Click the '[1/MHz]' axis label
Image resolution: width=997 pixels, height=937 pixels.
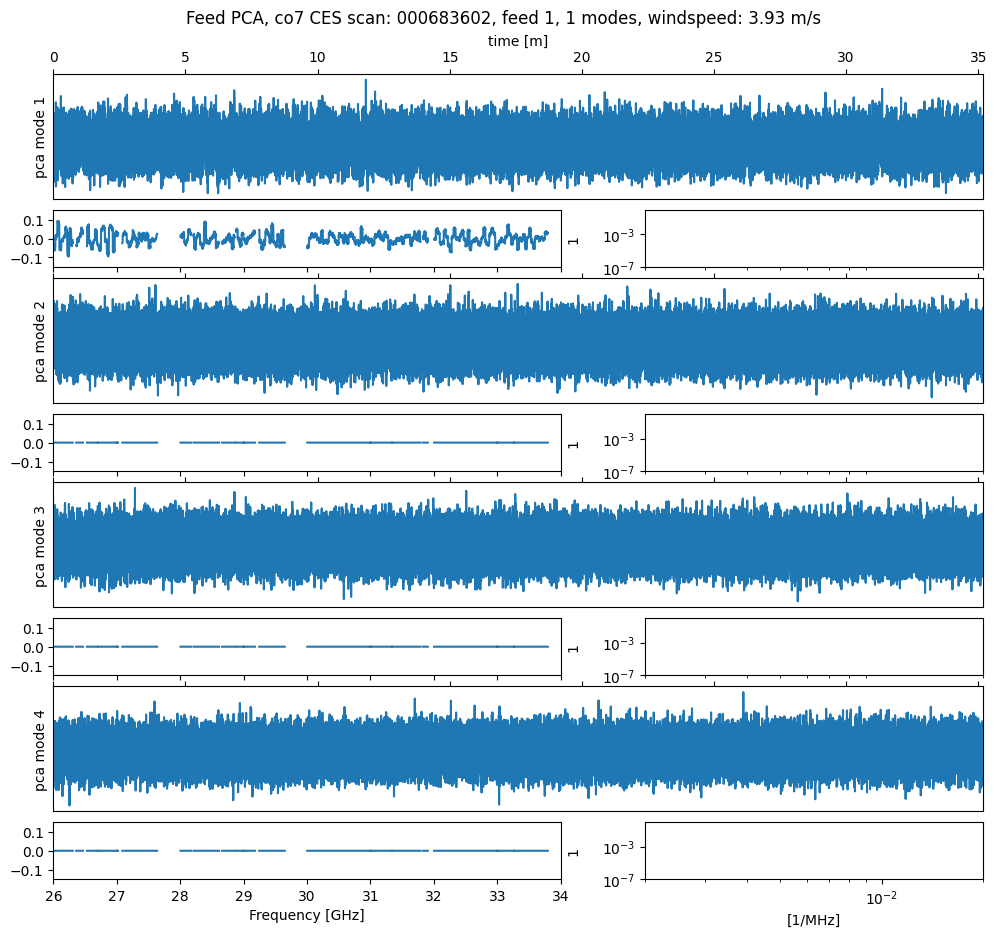[813, 919]
